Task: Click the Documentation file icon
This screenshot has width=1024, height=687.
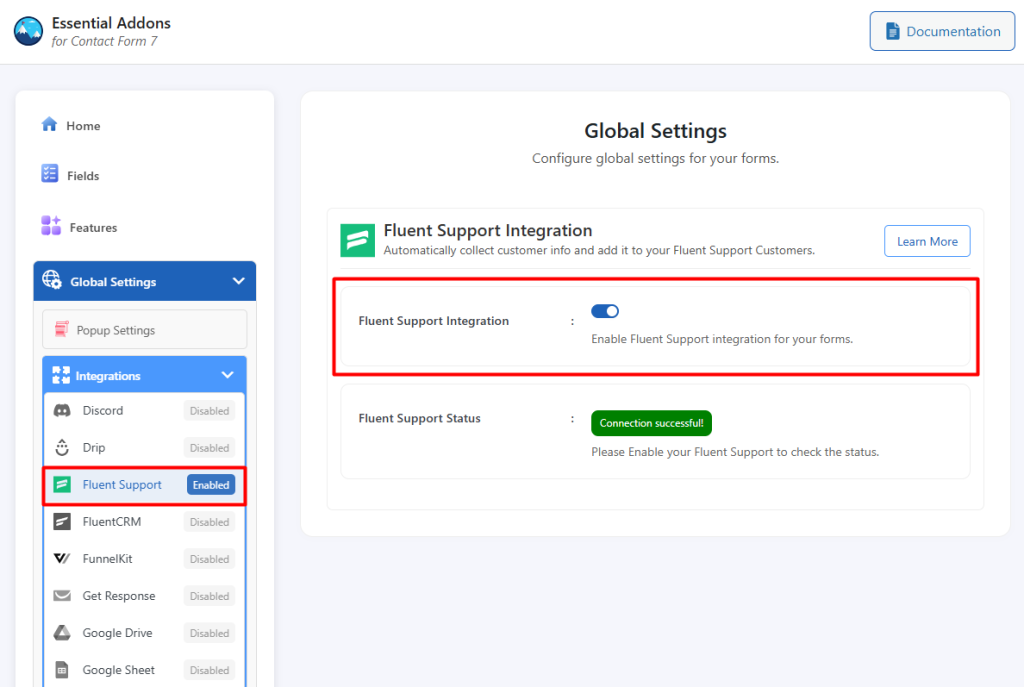Action: (892, 31)
